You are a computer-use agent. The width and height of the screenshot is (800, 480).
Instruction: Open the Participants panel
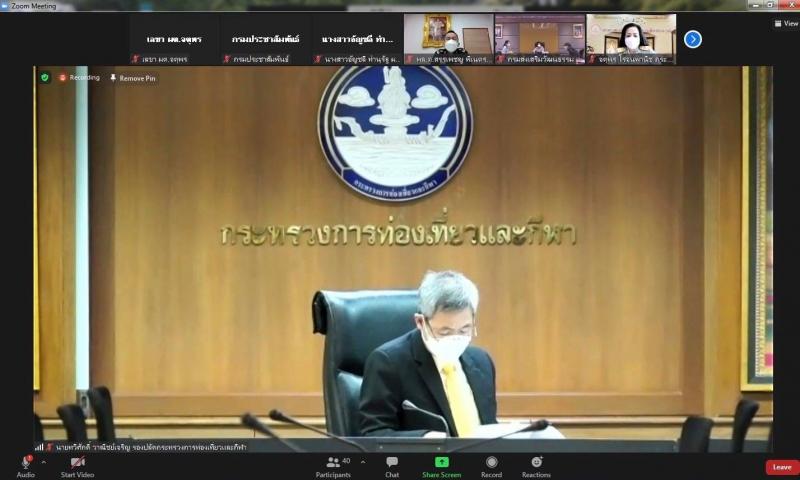coord(333,466)
